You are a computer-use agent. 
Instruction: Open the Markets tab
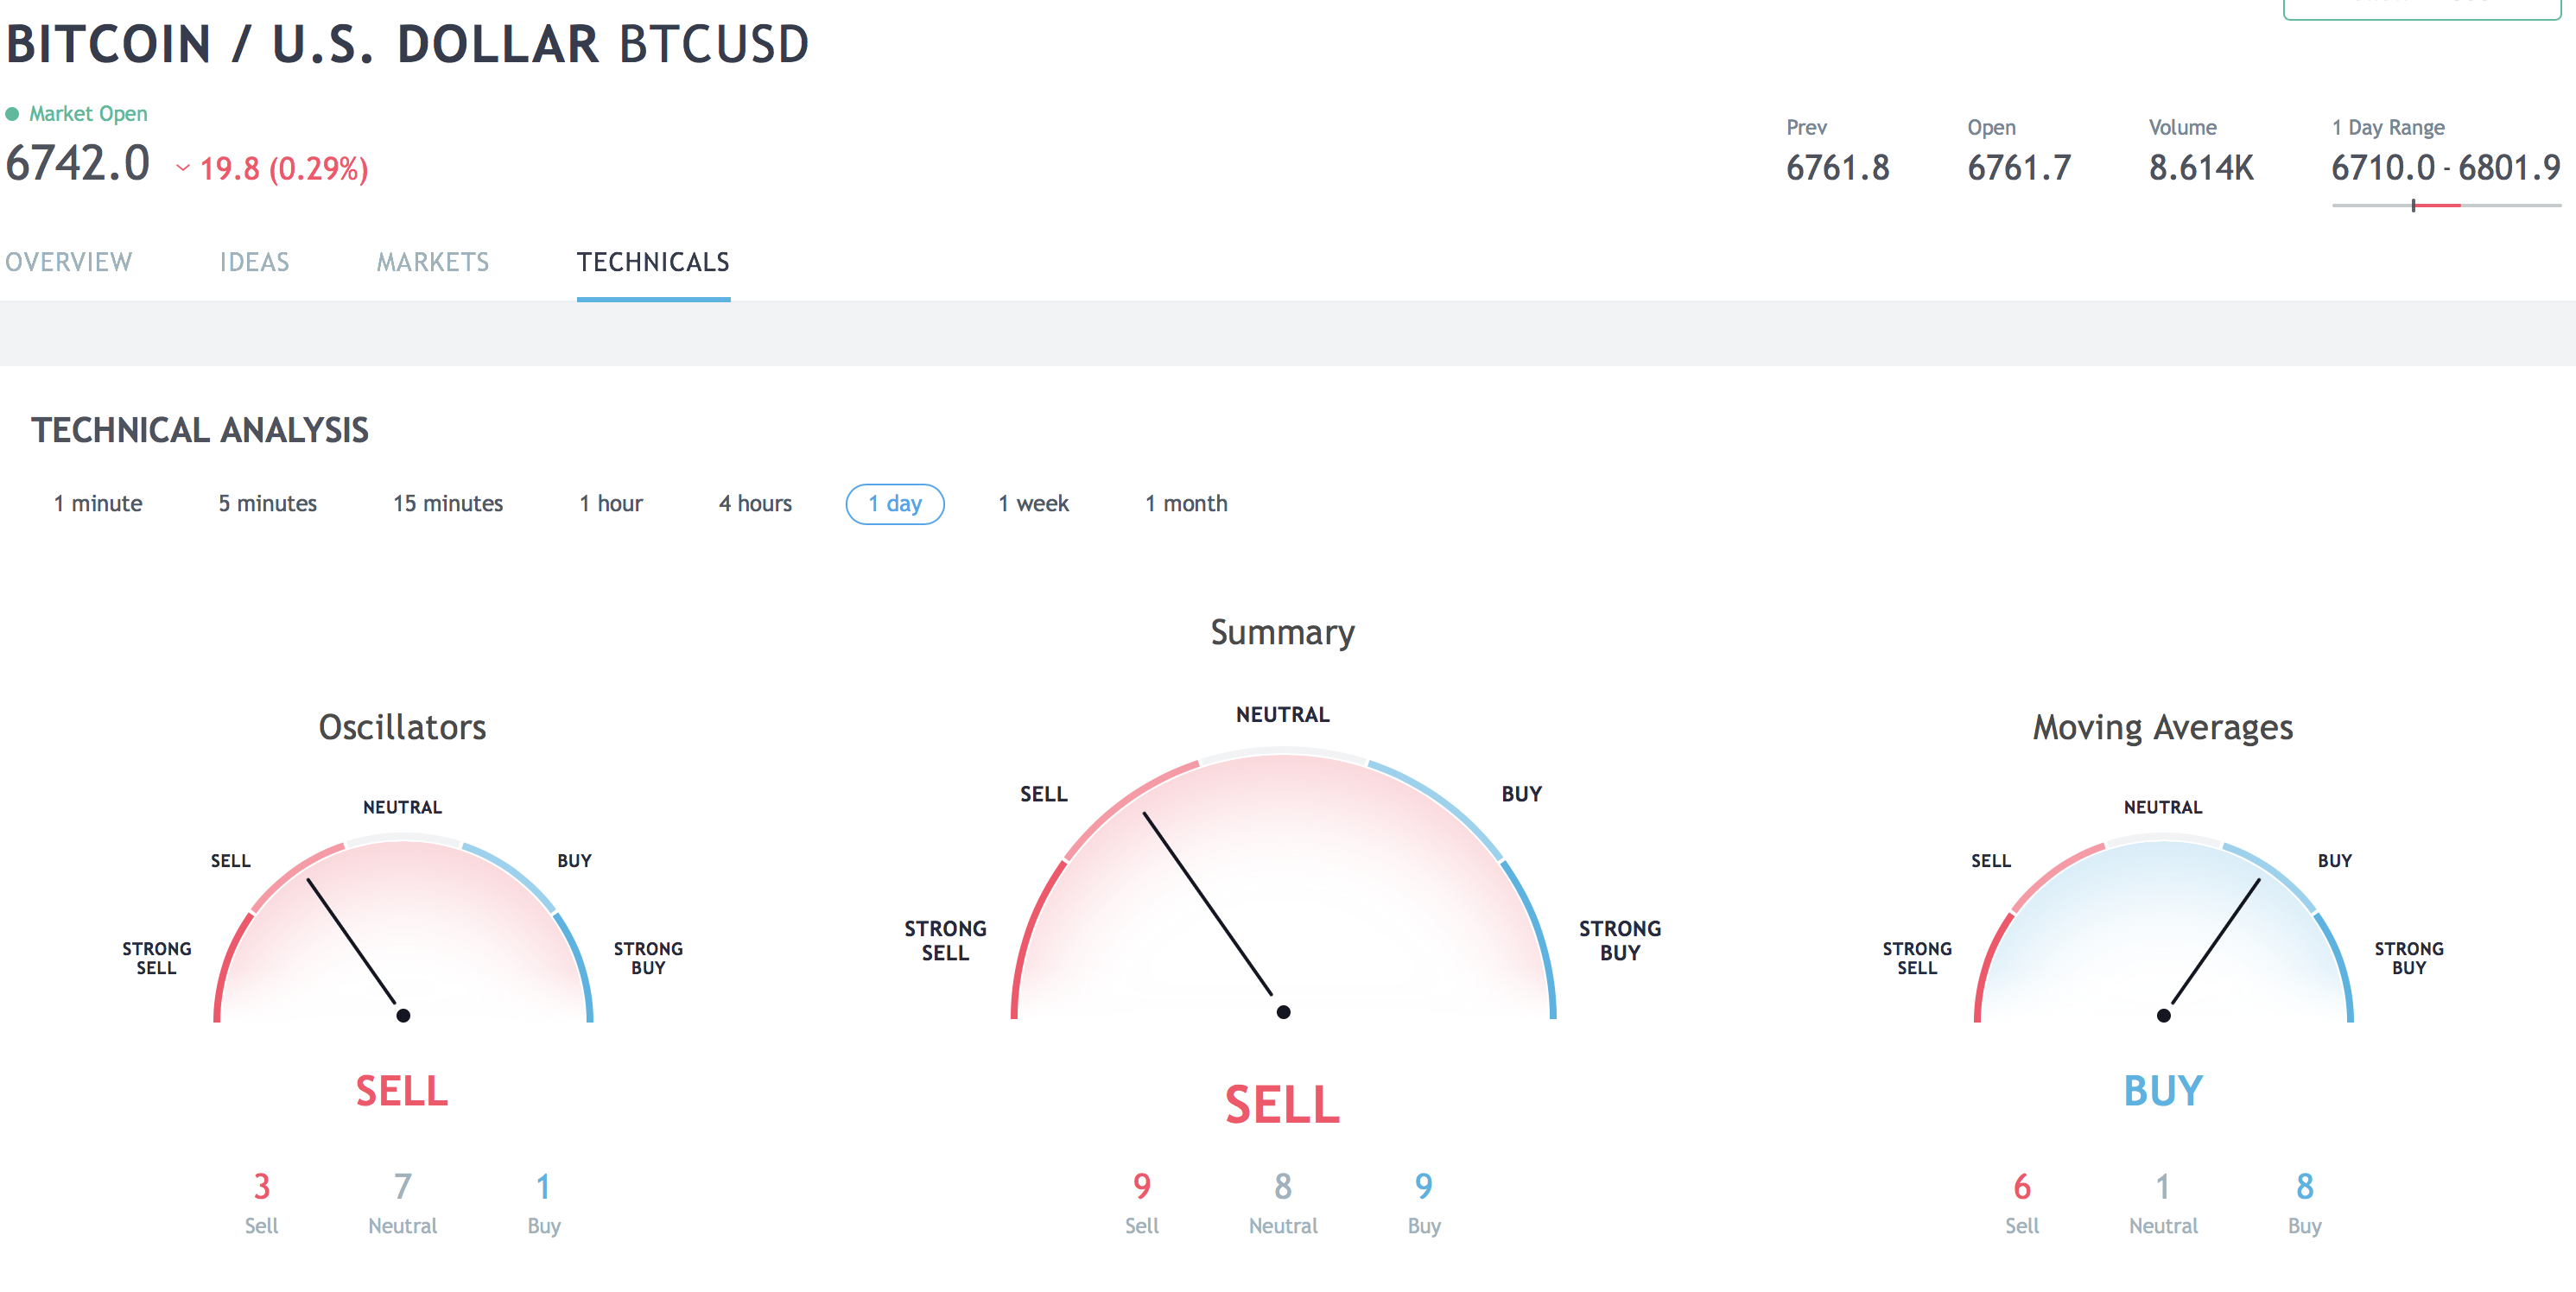[432, 262]
